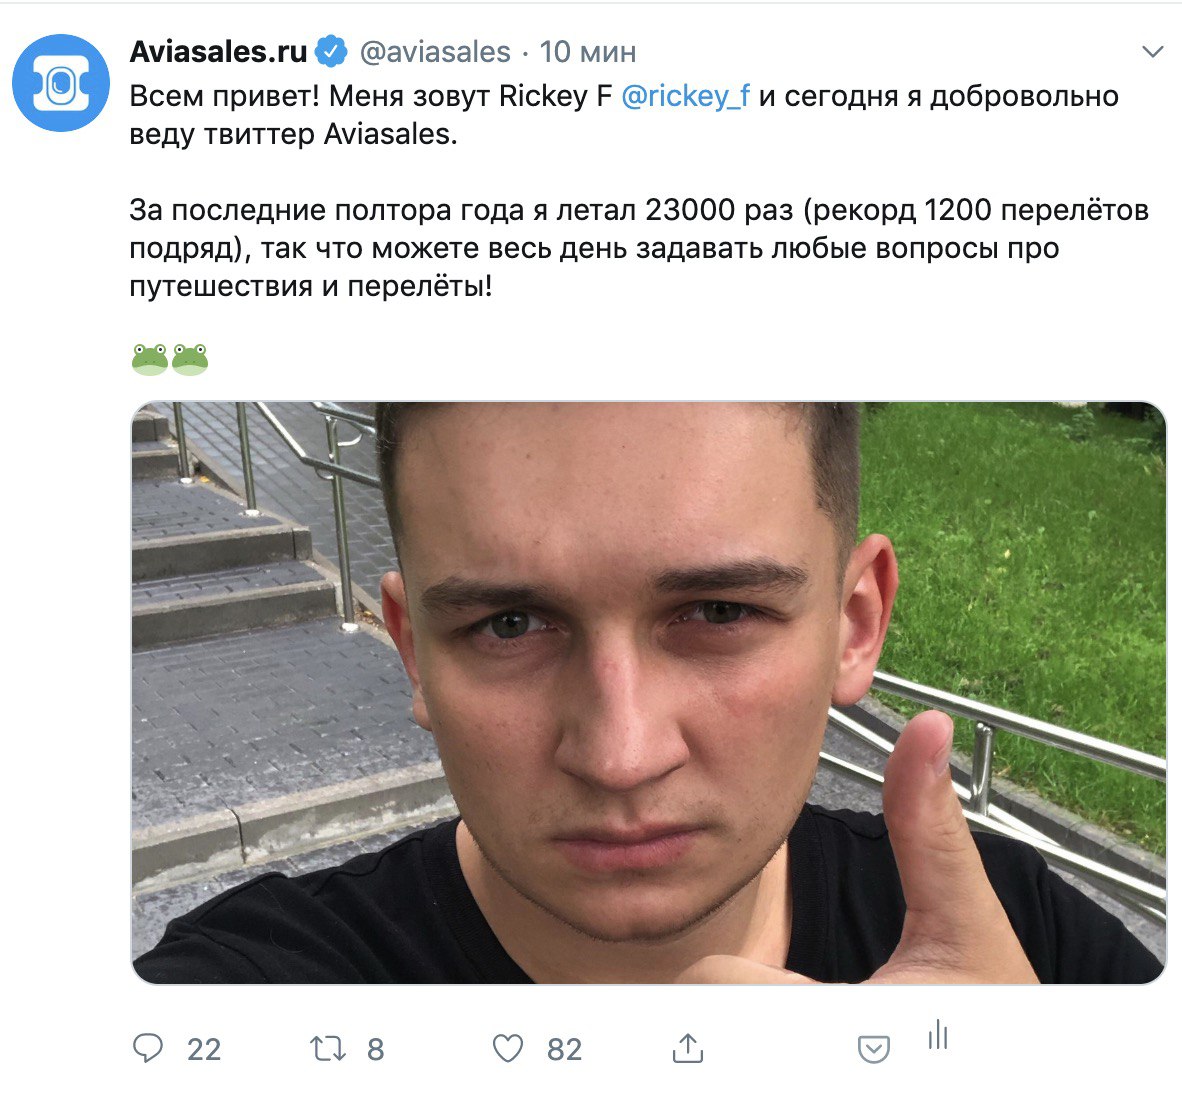The width and height of the screenshot is (1182, 1112).
Task: Click the frog emoji pair
Action: [x=170, y=360]
